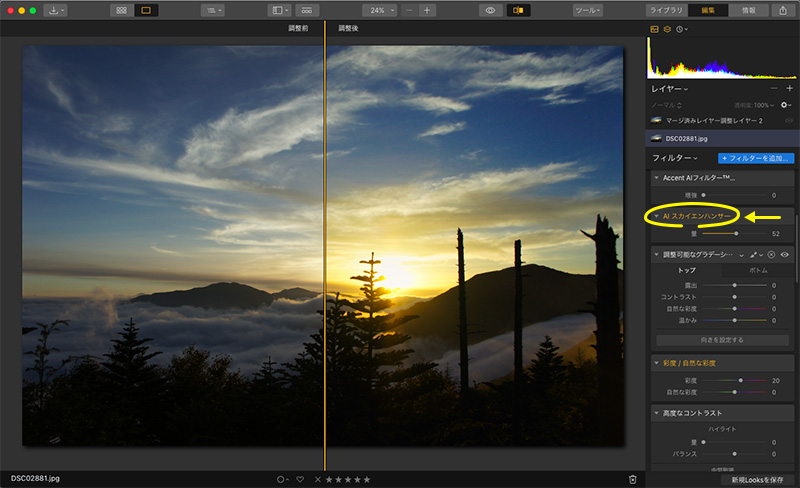Open the ノーマル blend mode selector
This screenshot has height=488, width=800.
pos(666,105)
